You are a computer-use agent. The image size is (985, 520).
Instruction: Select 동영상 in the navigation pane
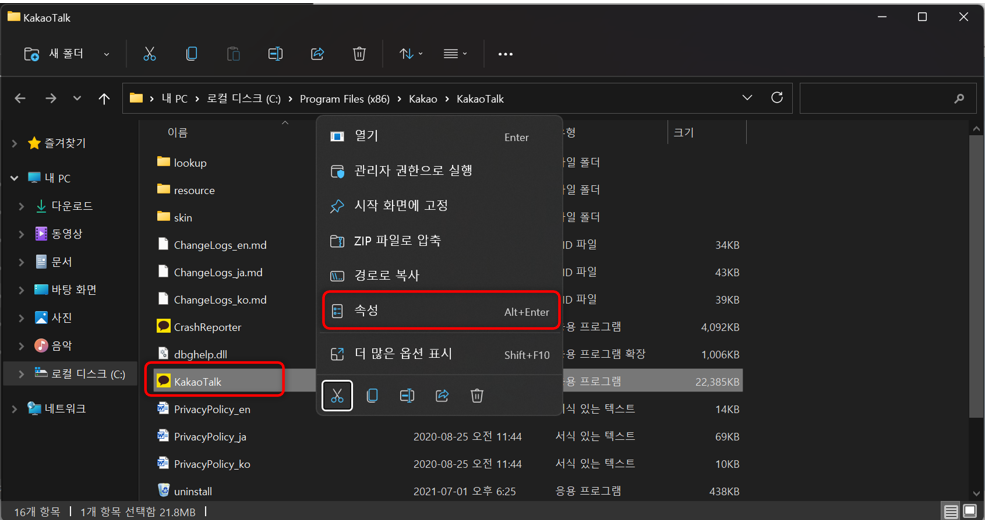(x=67, y=234)
